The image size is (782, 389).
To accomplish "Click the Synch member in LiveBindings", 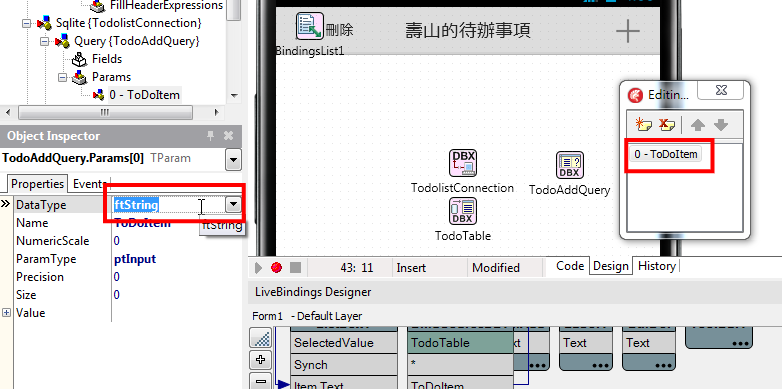I will tap(344, 365).
